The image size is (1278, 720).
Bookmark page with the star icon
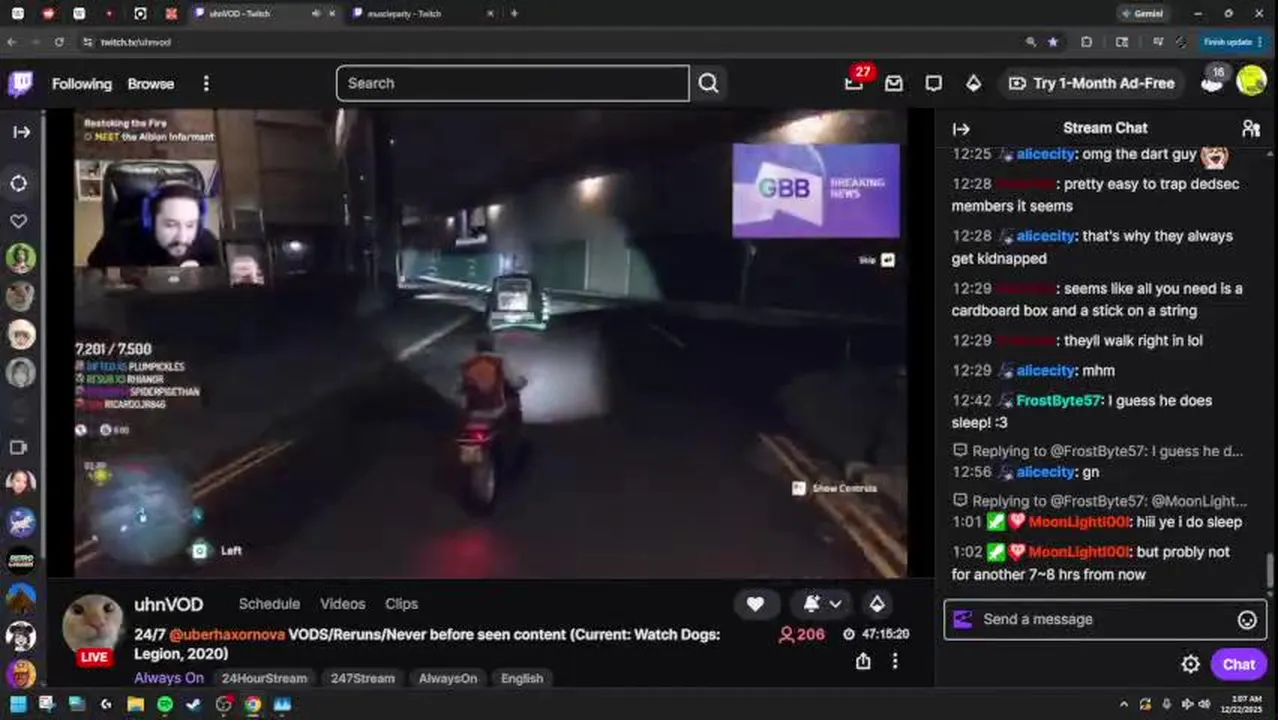click(1053, 42)
